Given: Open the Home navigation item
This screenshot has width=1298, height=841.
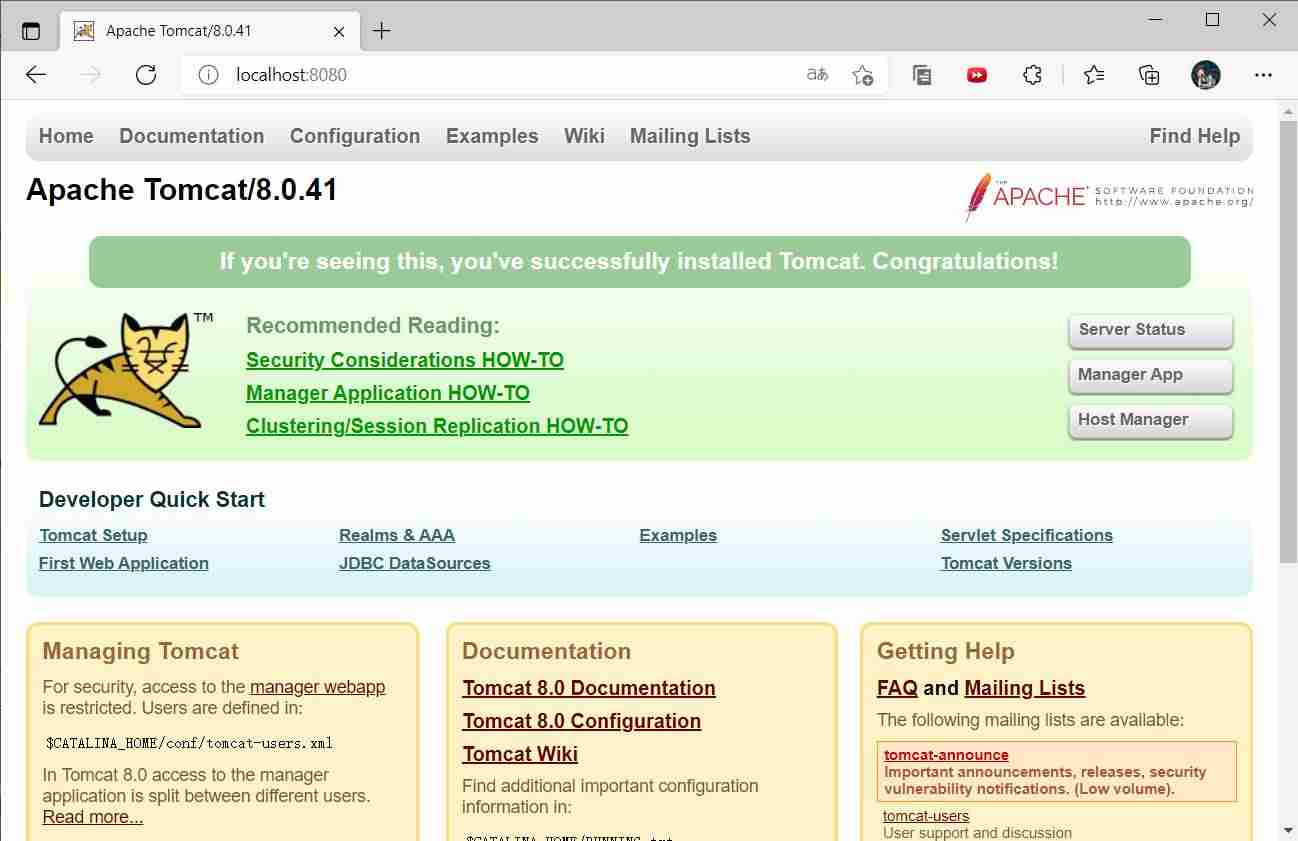Looking at the screenshot, I should point(66,136).
